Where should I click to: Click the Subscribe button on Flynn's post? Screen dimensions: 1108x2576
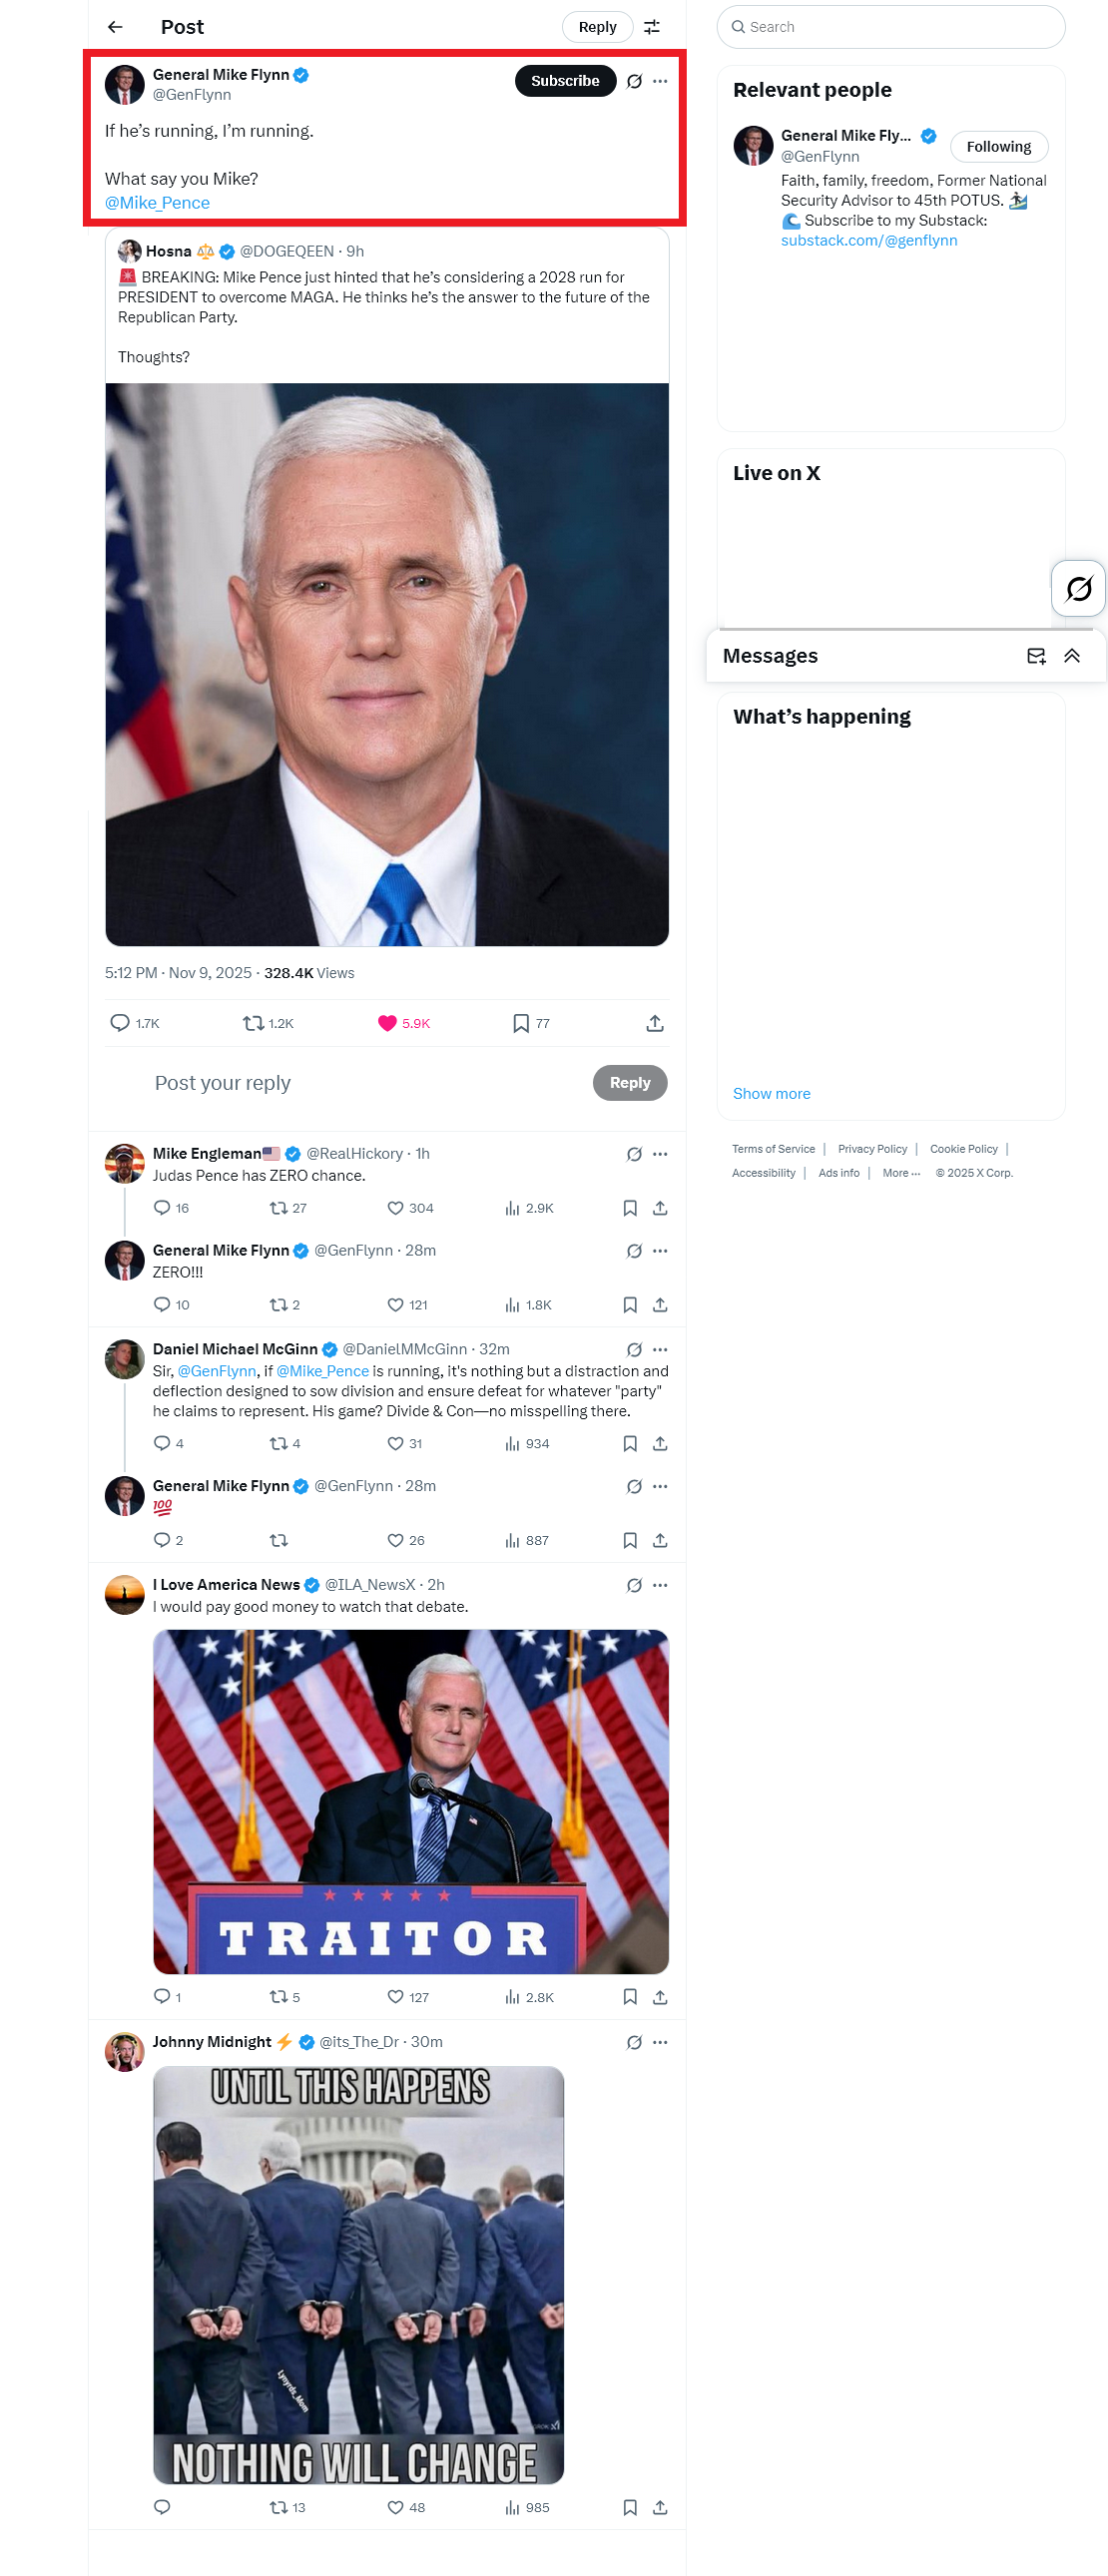click(x=565, y=81)
